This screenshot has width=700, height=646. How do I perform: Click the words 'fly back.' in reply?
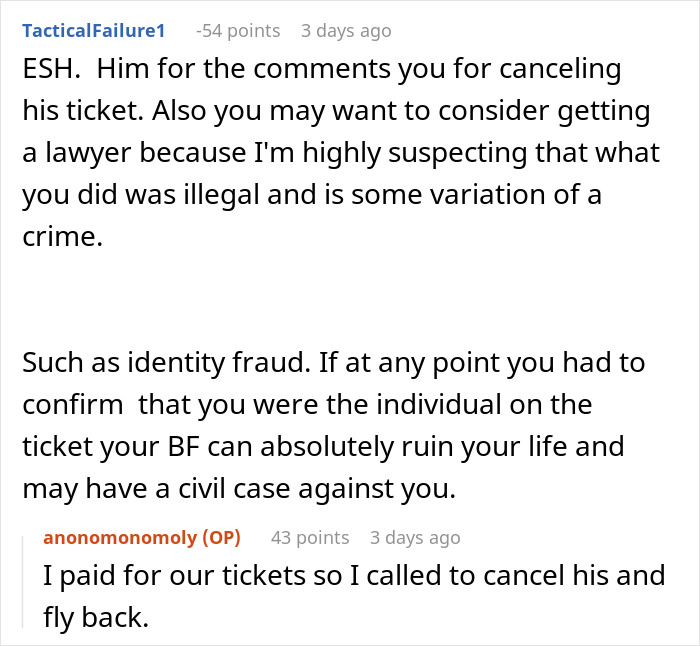[x=95, y=618]
